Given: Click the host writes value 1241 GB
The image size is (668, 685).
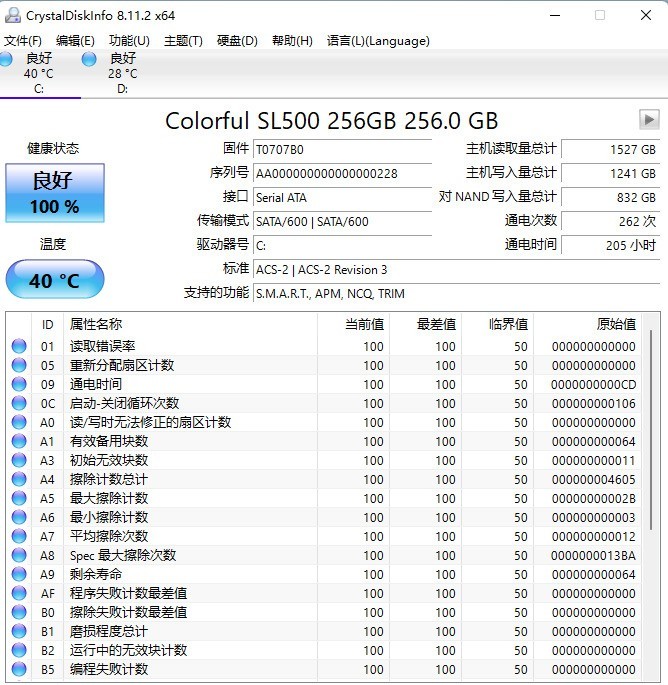Looking at the screenshot, I should coord(610,173).
